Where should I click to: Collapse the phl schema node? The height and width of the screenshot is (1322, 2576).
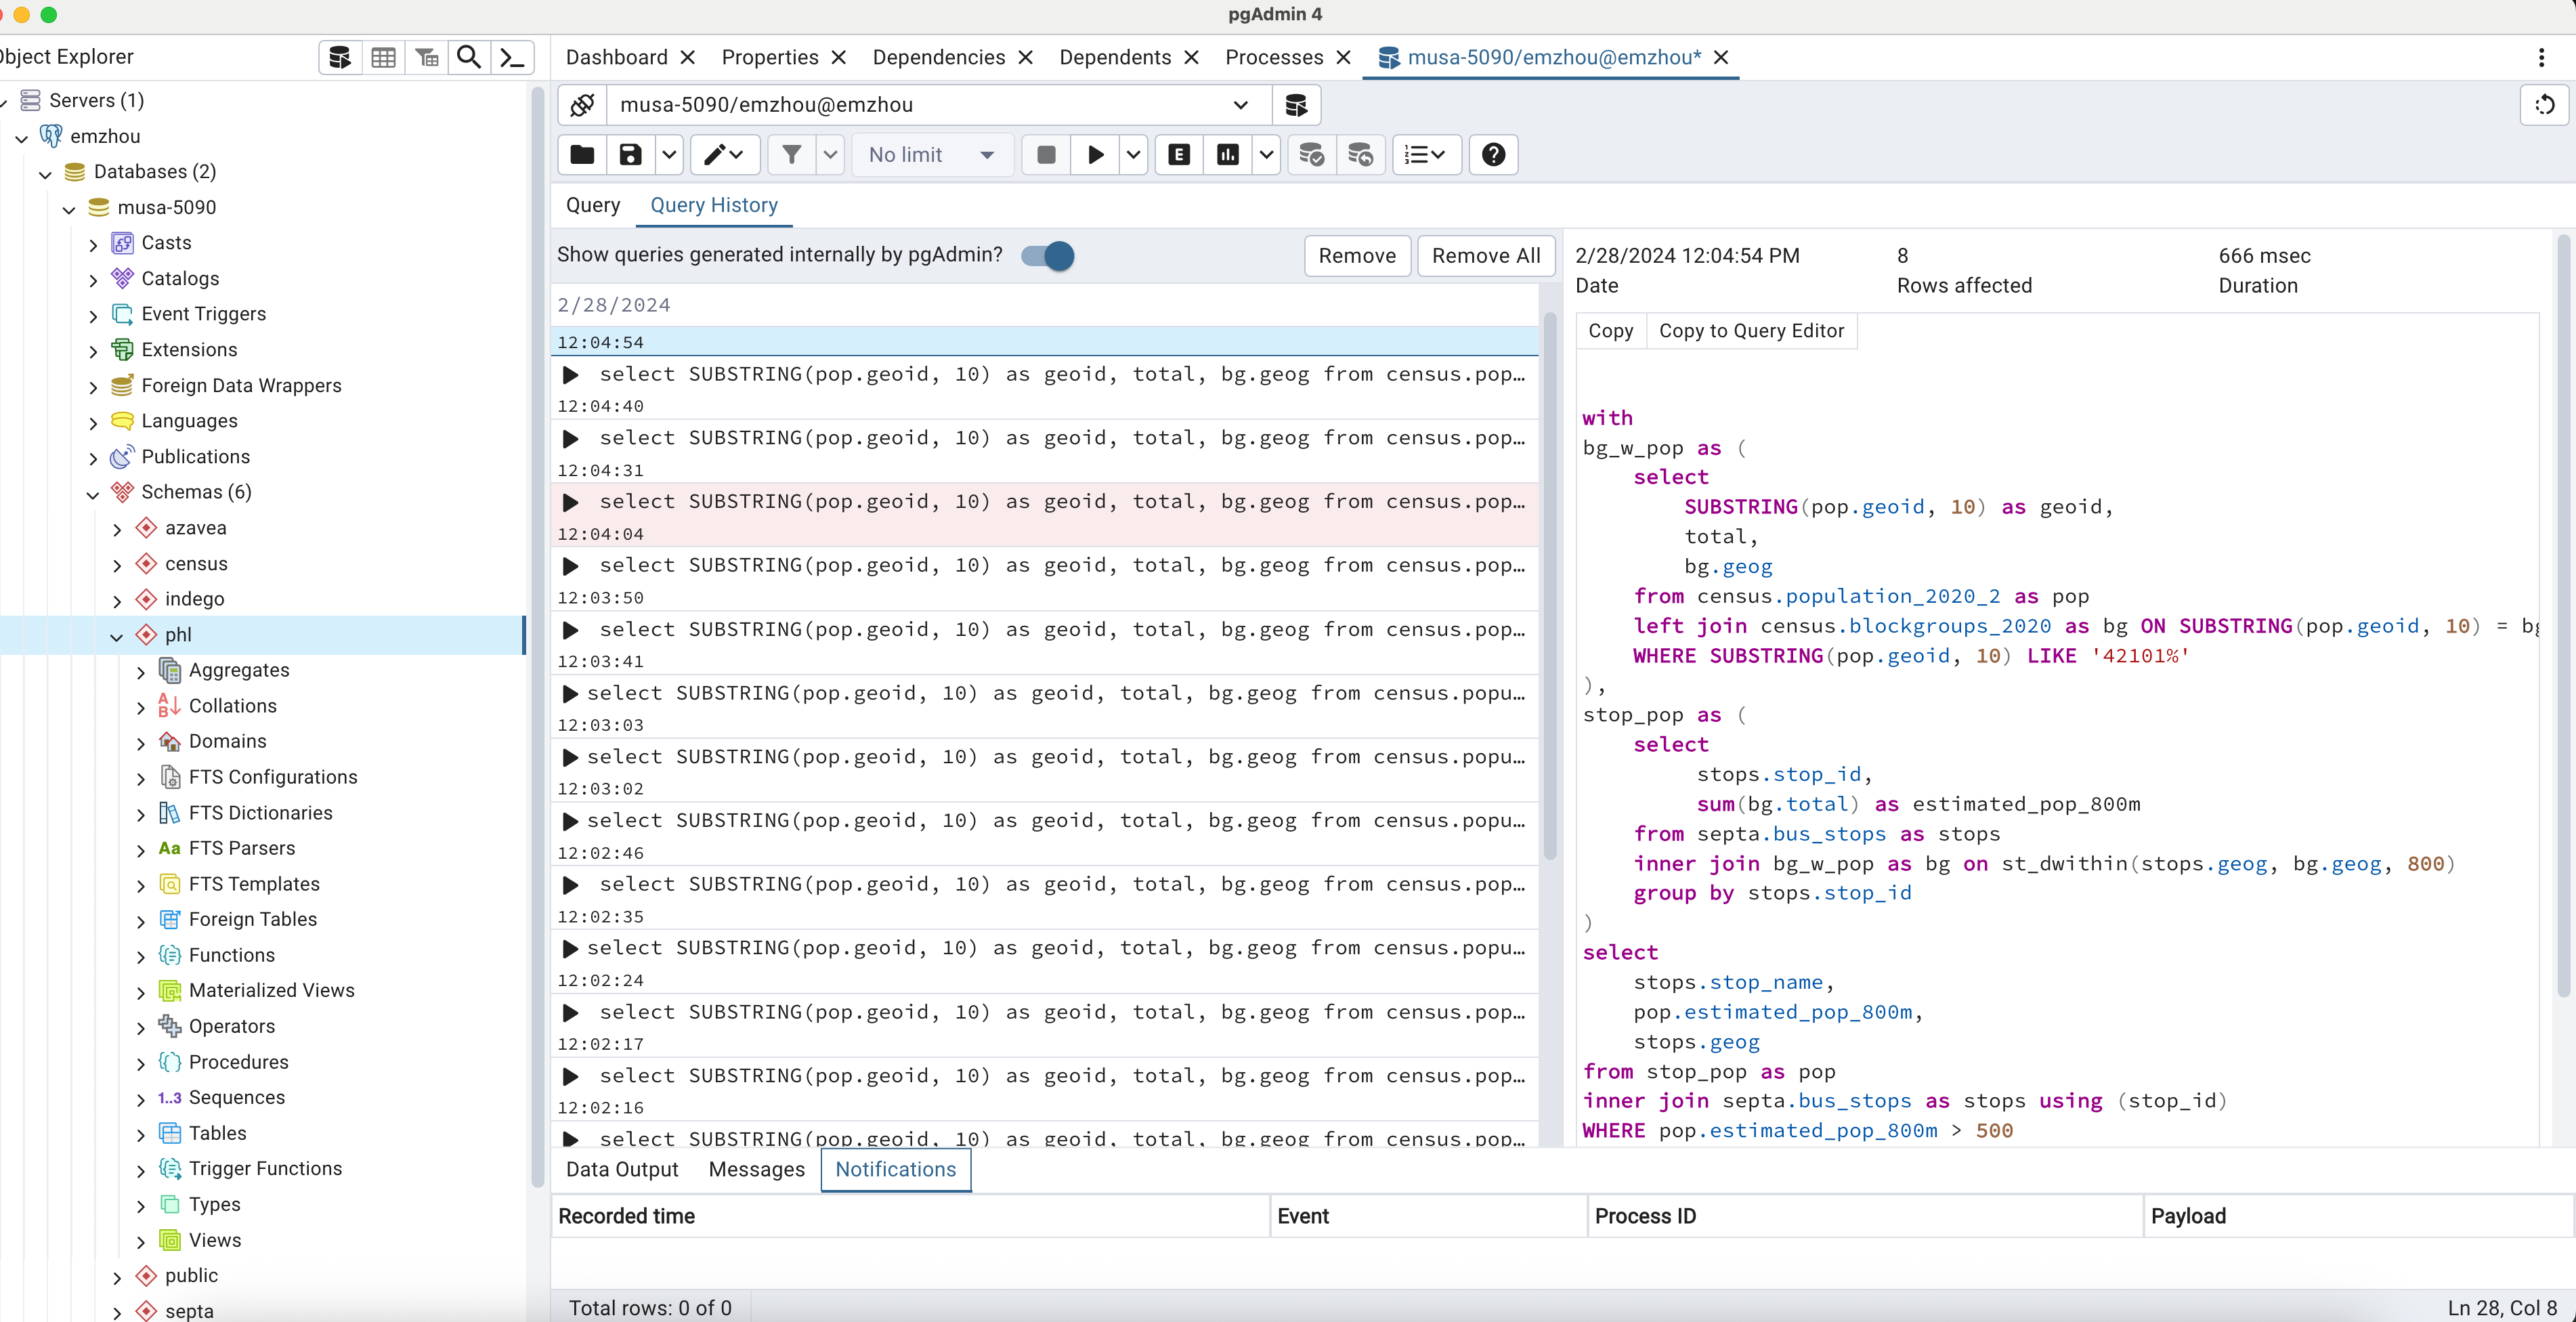(117, 635)
